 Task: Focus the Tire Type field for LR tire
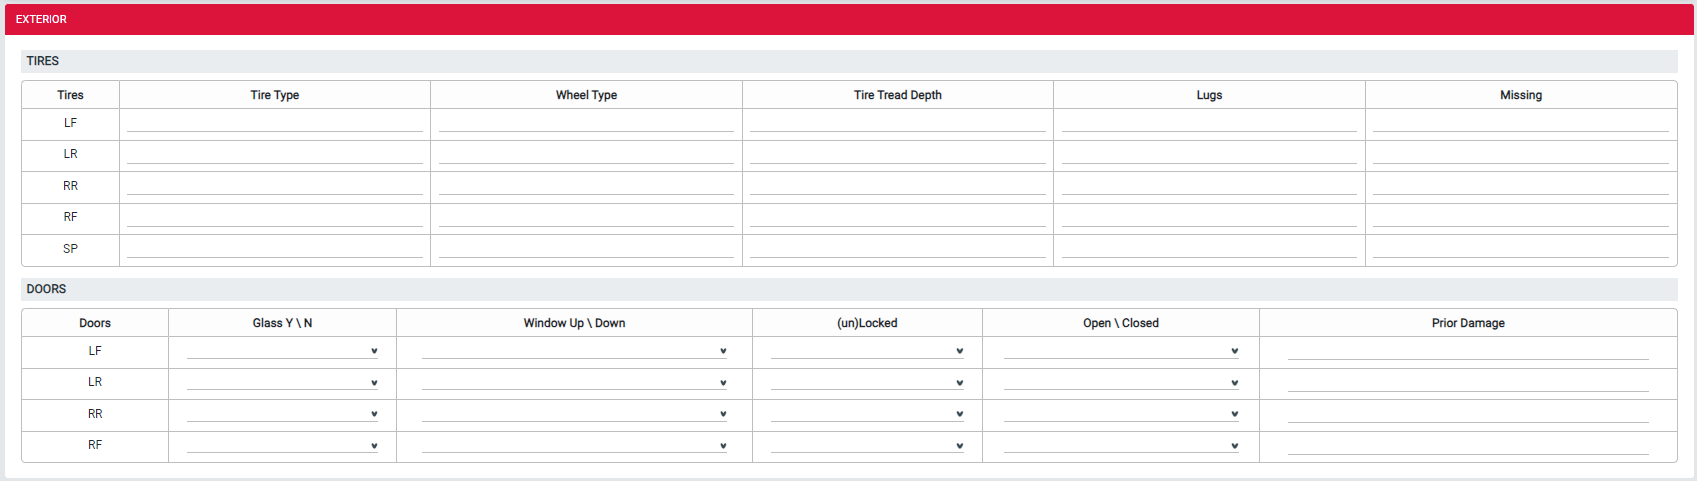[x=275, y=155]
